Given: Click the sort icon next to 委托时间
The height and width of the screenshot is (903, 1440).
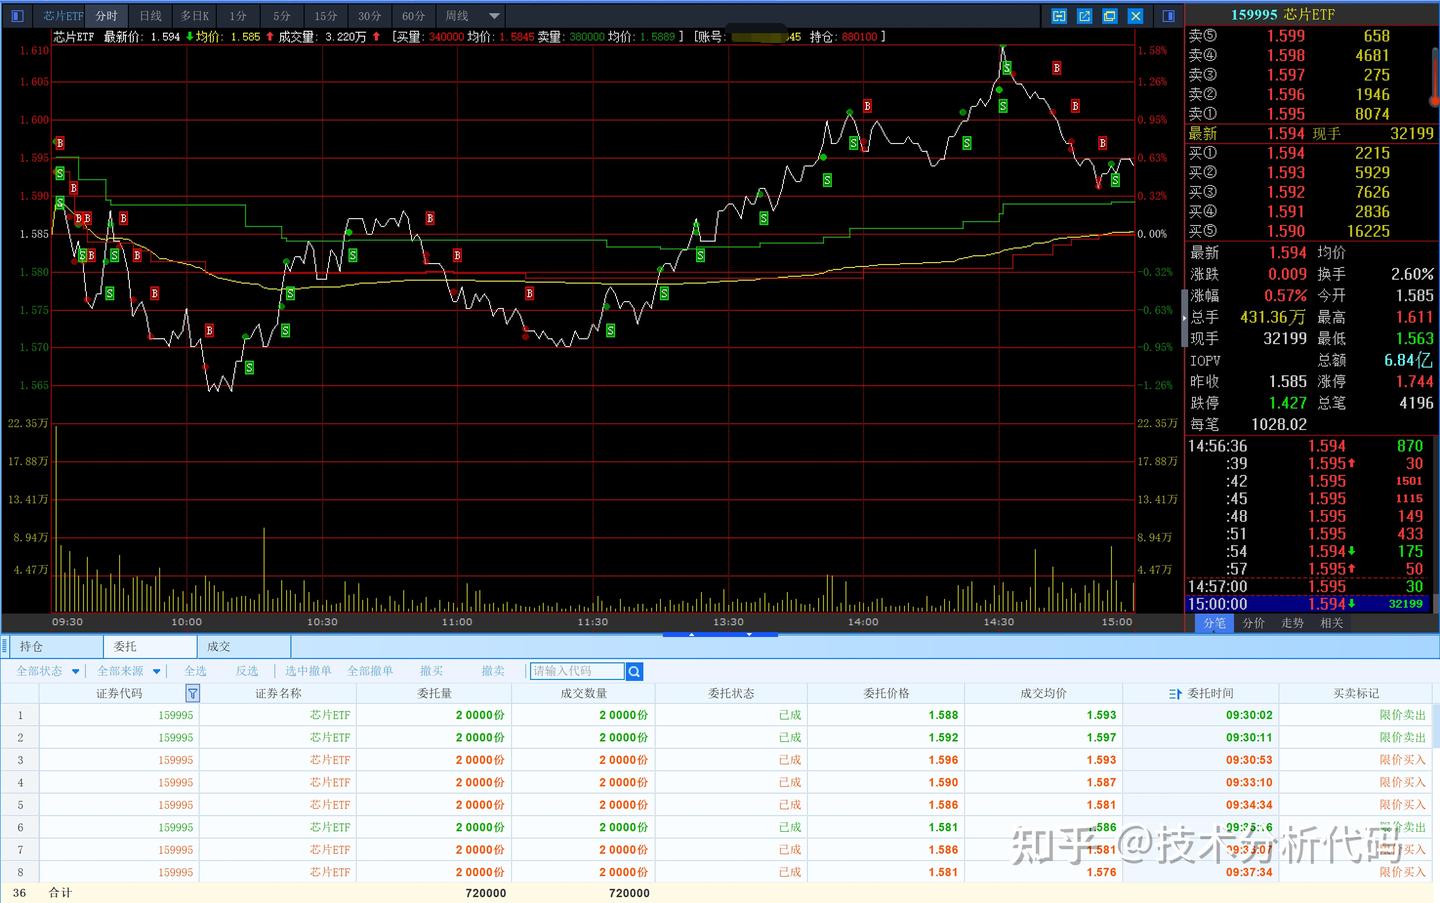Looking at the screenshot, I should [1175, 693].
